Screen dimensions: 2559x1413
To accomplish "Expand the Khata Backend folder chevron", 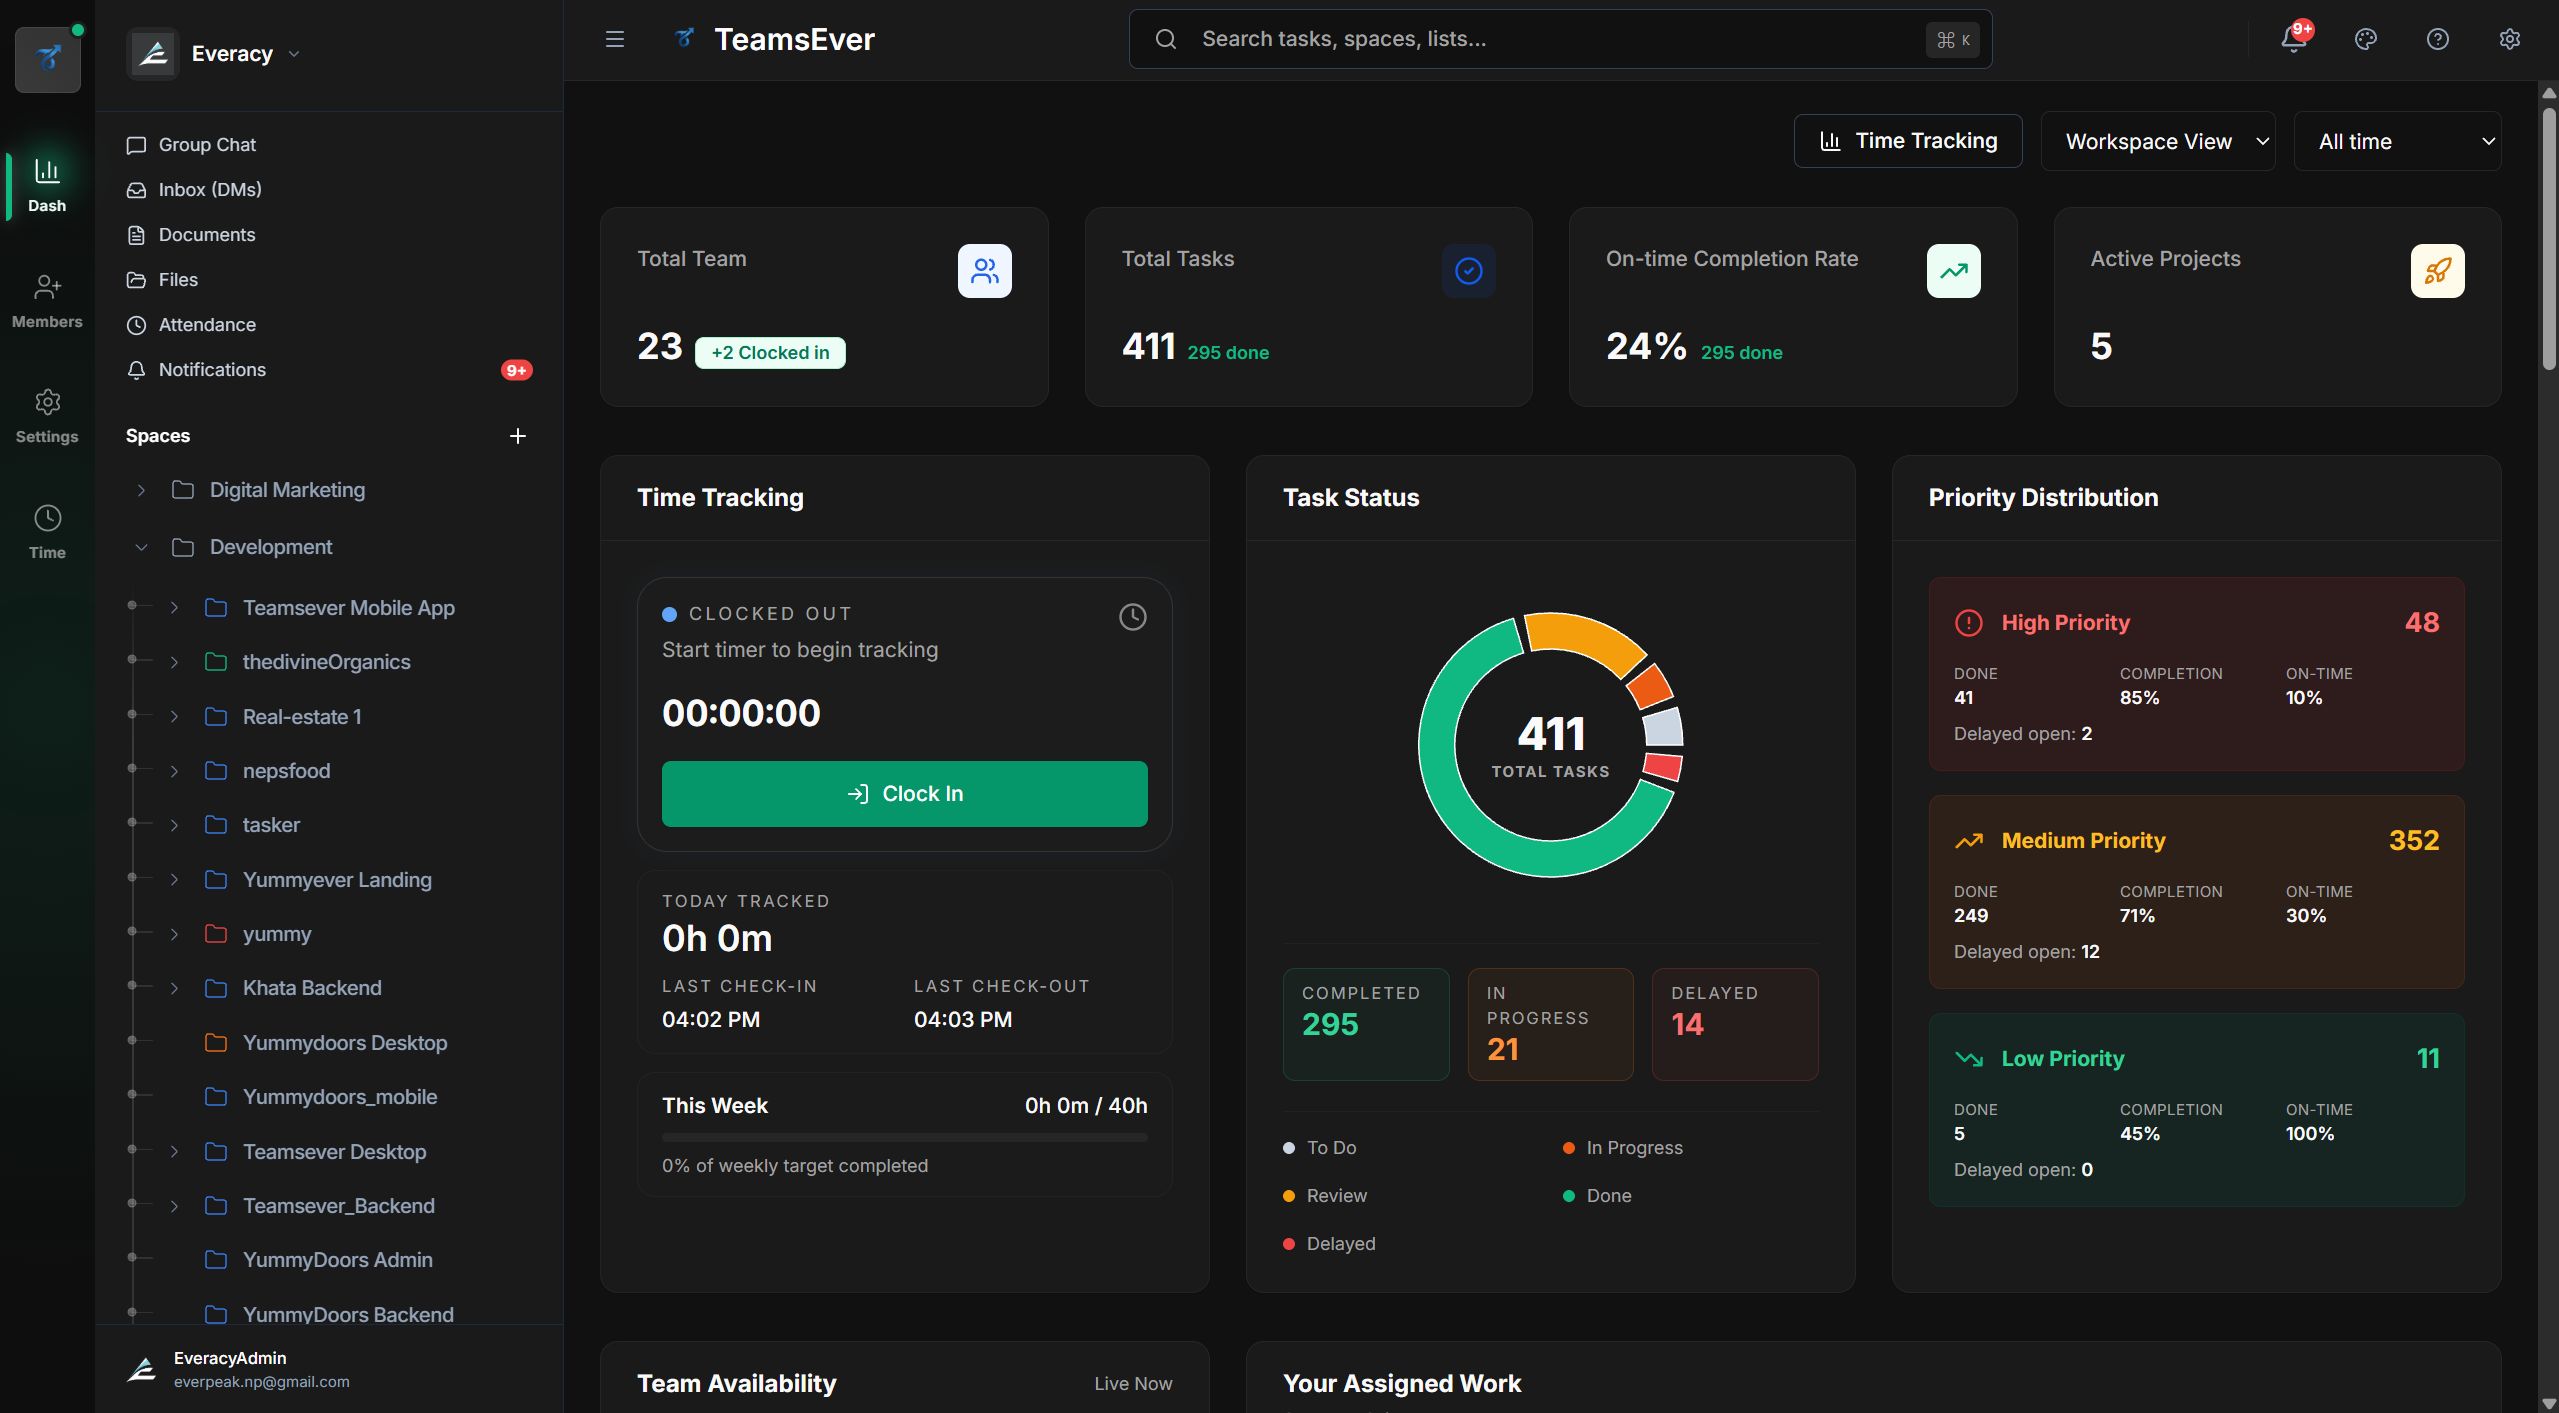I will point(174,988).
